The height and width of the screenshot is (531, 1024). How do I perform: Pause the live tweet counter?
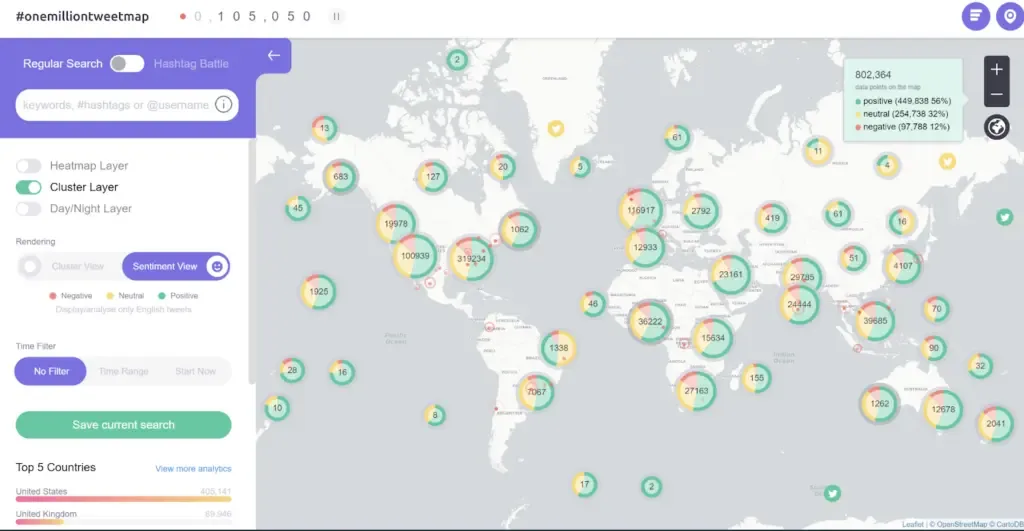[x=336, y=16]
